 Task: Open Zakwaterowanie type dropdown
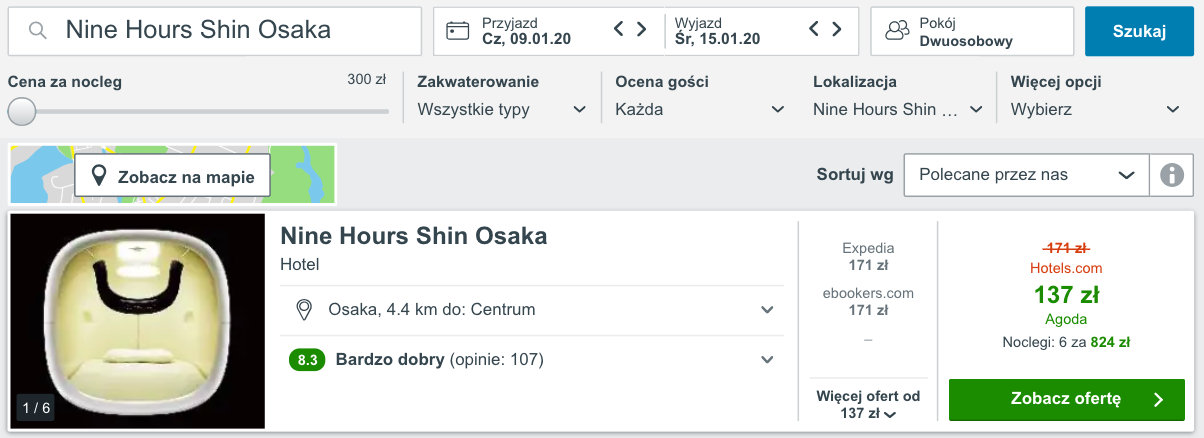[502, 109]
